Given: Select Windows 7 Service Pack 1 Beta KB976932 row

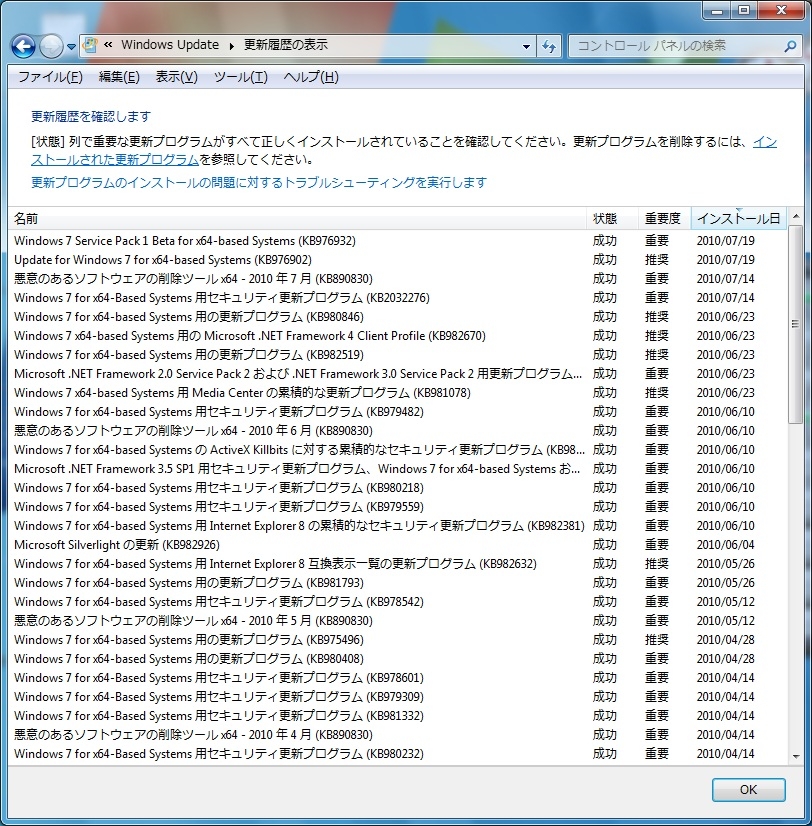Looking at the screenshot, I should point(398,241).
